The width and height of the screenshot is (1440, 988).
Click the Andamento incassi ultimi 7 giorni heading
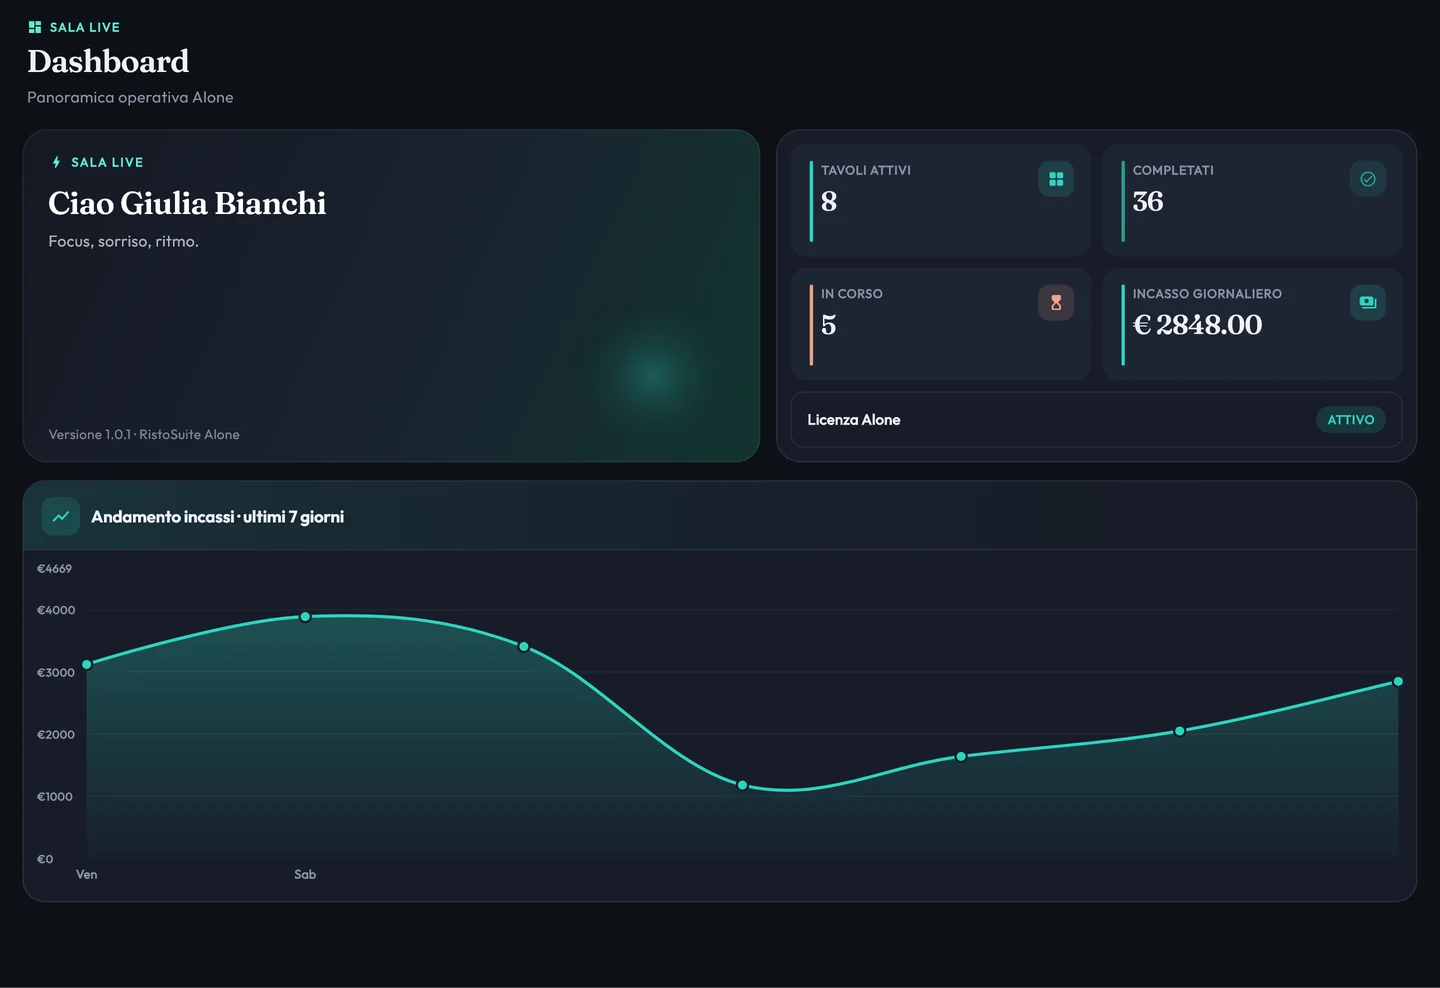[217, 517]
